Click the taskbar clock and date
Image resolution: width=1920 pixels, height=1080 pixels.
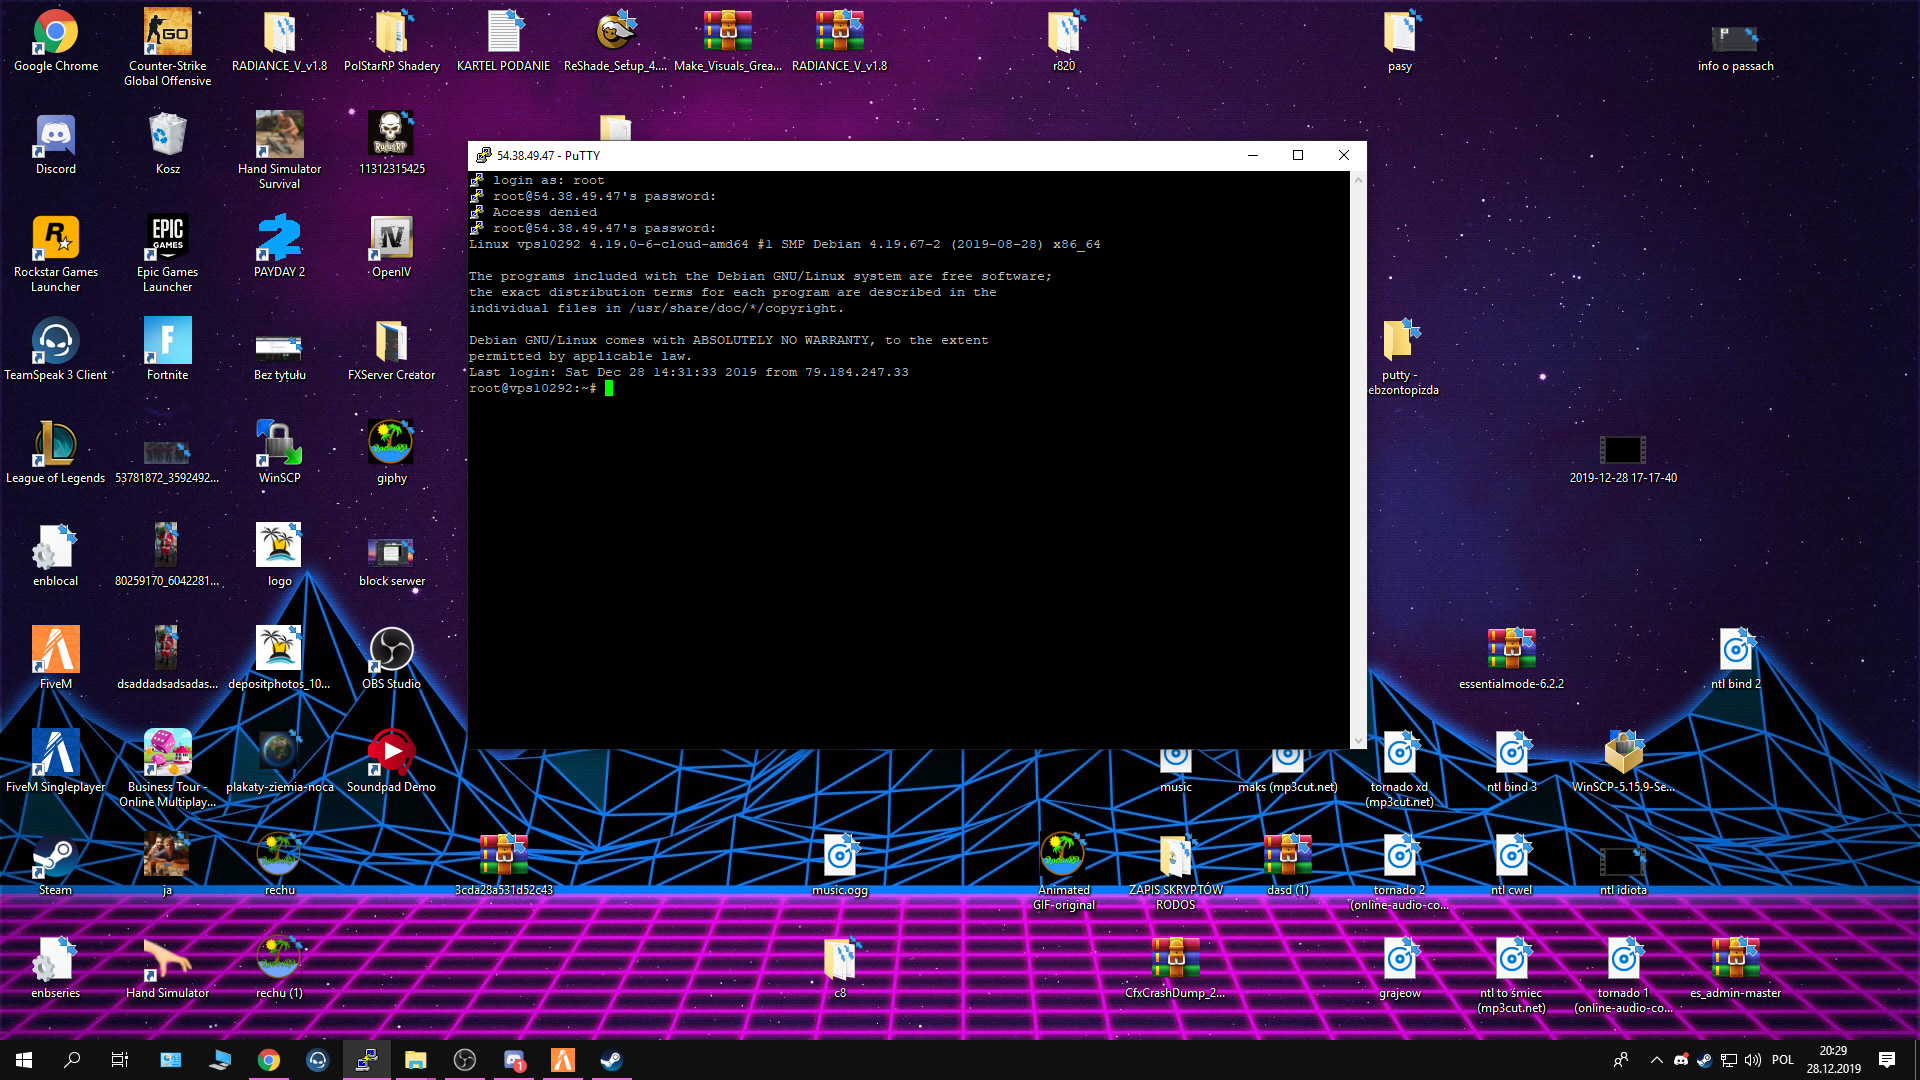(x=1833, y=1060)
